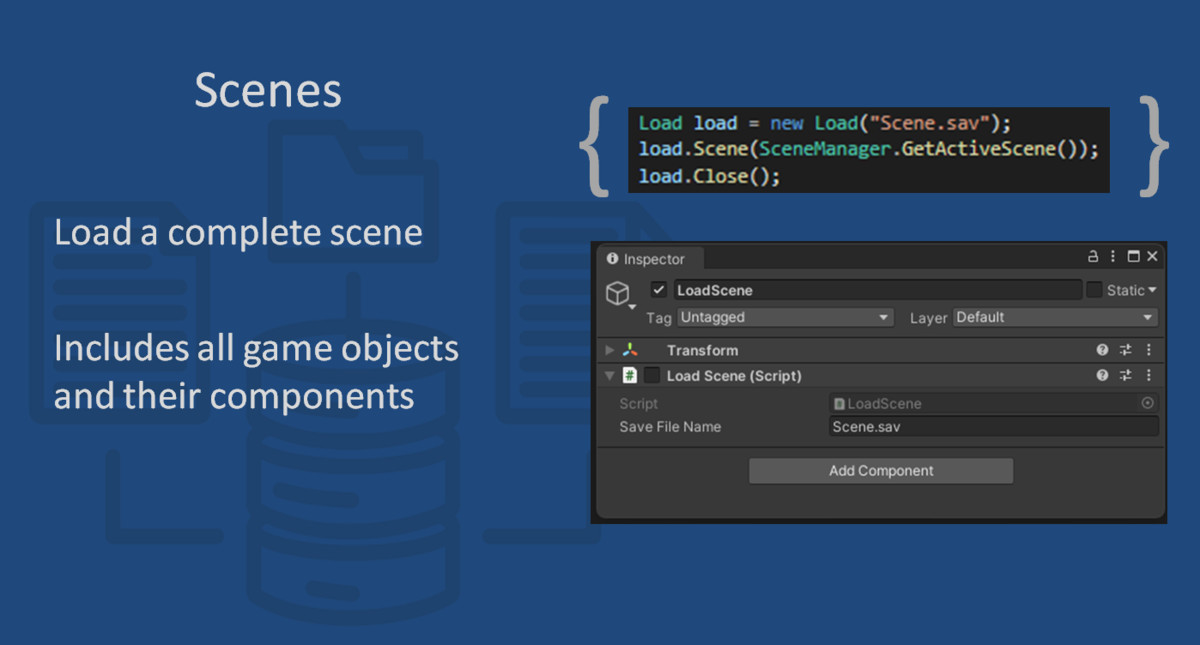Enable the Static checkbox
Image resolution: width=1200 pixels, height=645 pixels.
pyautogui.click(x=1094, y=290)
